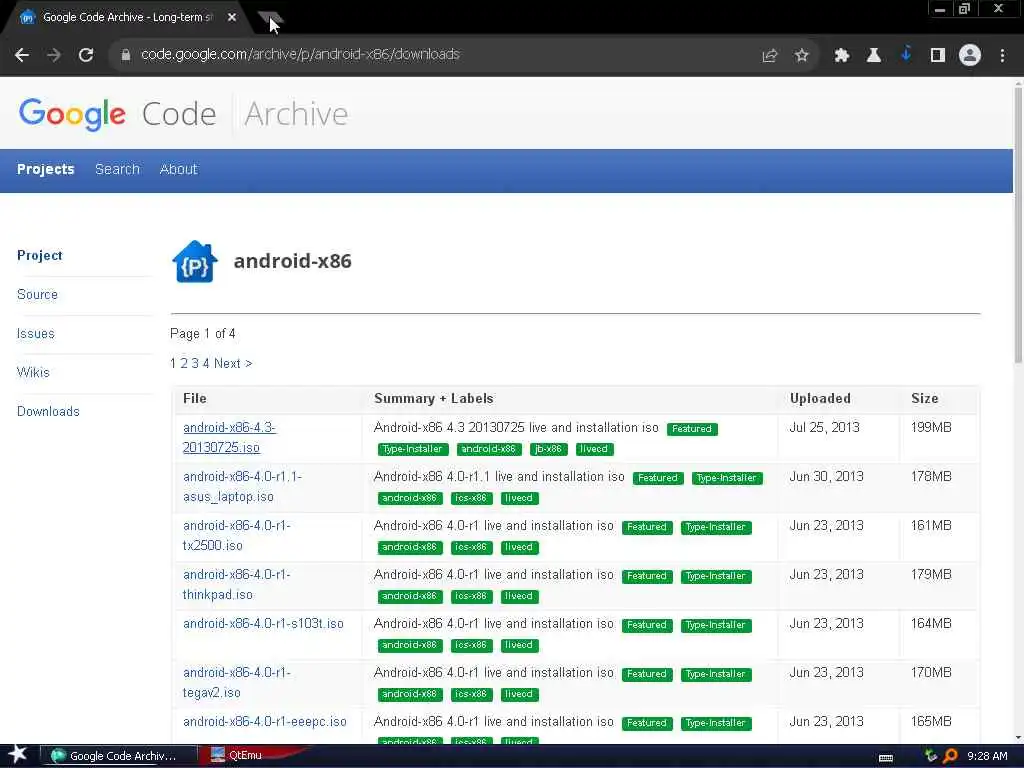Screen dimensions: 1024x768
Task: Click the magnifier search tray icon
Action: tap(950, 756)
